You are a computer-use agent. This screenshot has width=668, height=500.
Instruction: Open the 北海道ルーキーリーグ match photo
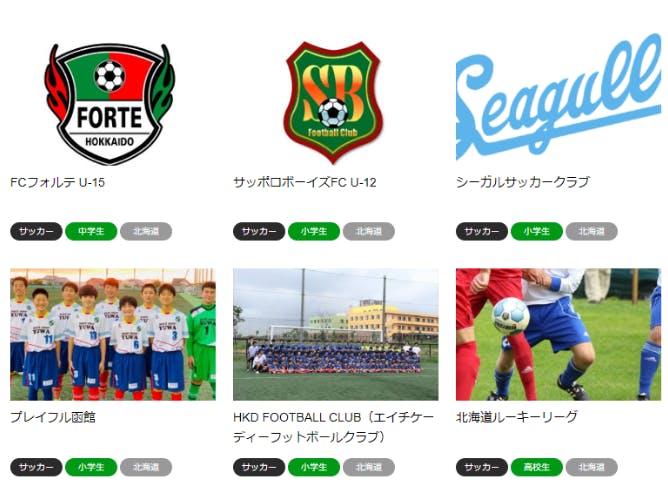[x=559, y=334]
